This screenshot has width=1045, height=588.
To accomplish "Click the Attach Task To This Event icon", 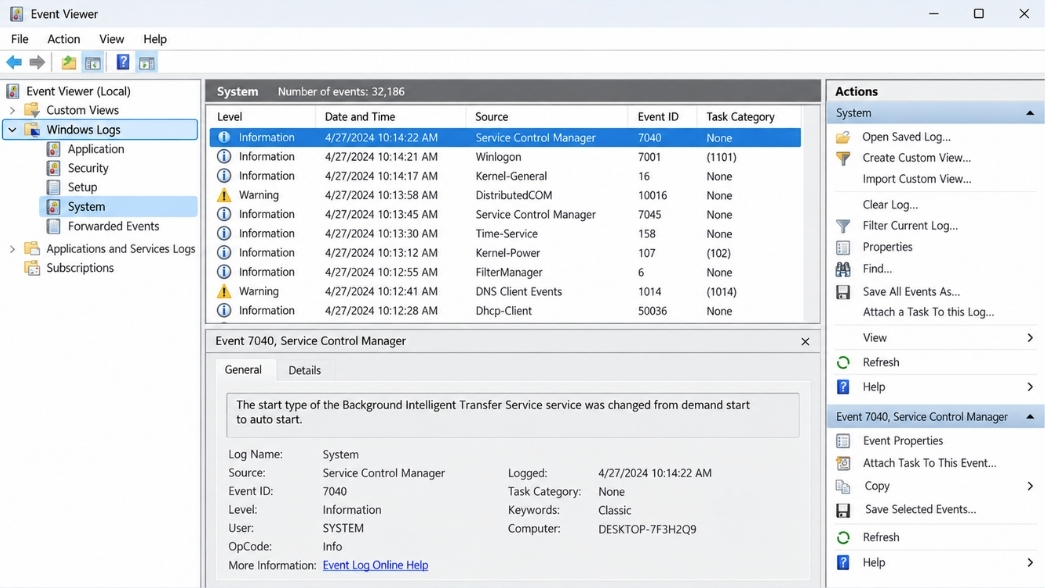I will [843, 463].
